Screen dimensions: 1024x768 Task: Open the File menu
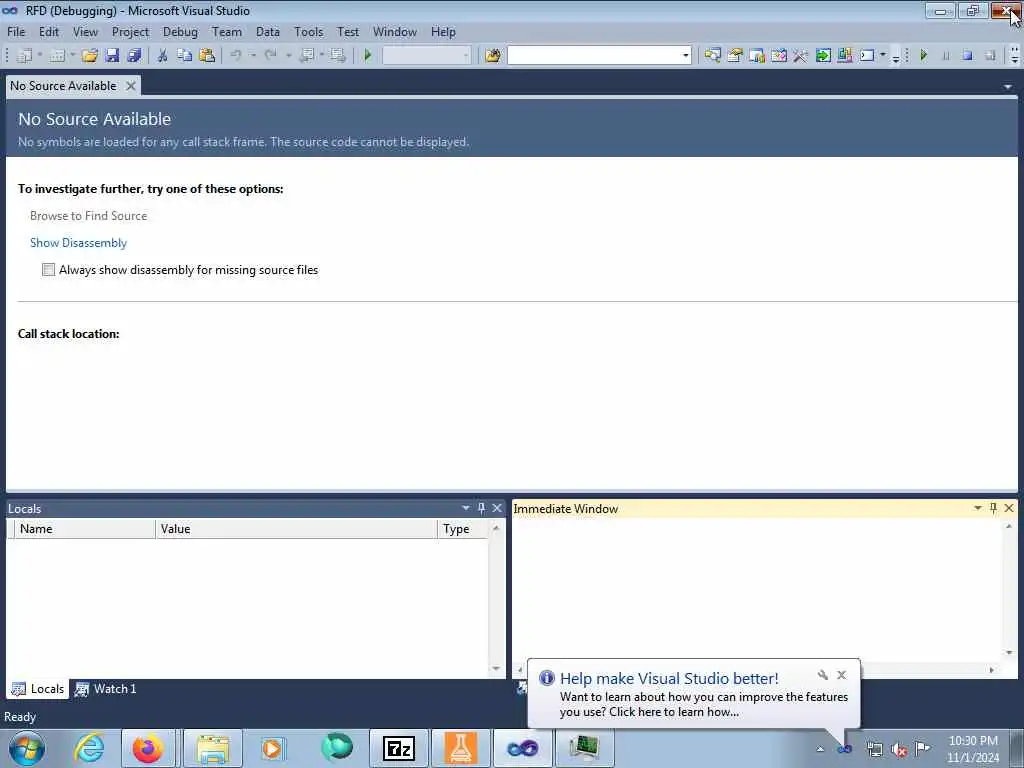pyautogui.click(x=16, y=31)
